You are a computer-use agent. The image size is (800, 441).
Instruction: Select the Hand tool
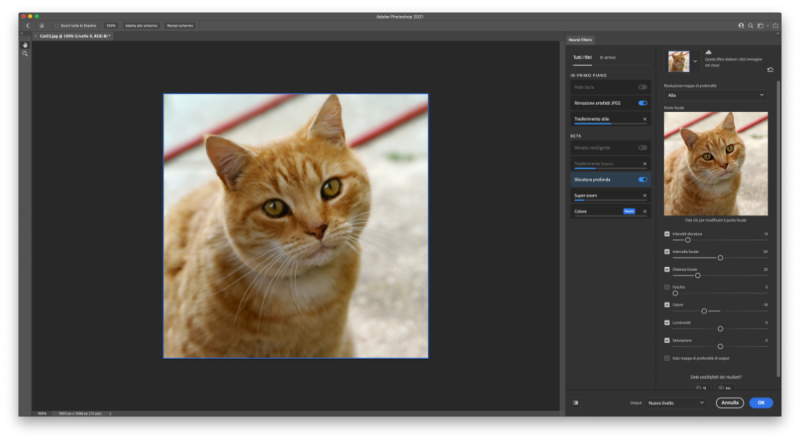pos(25,45)
